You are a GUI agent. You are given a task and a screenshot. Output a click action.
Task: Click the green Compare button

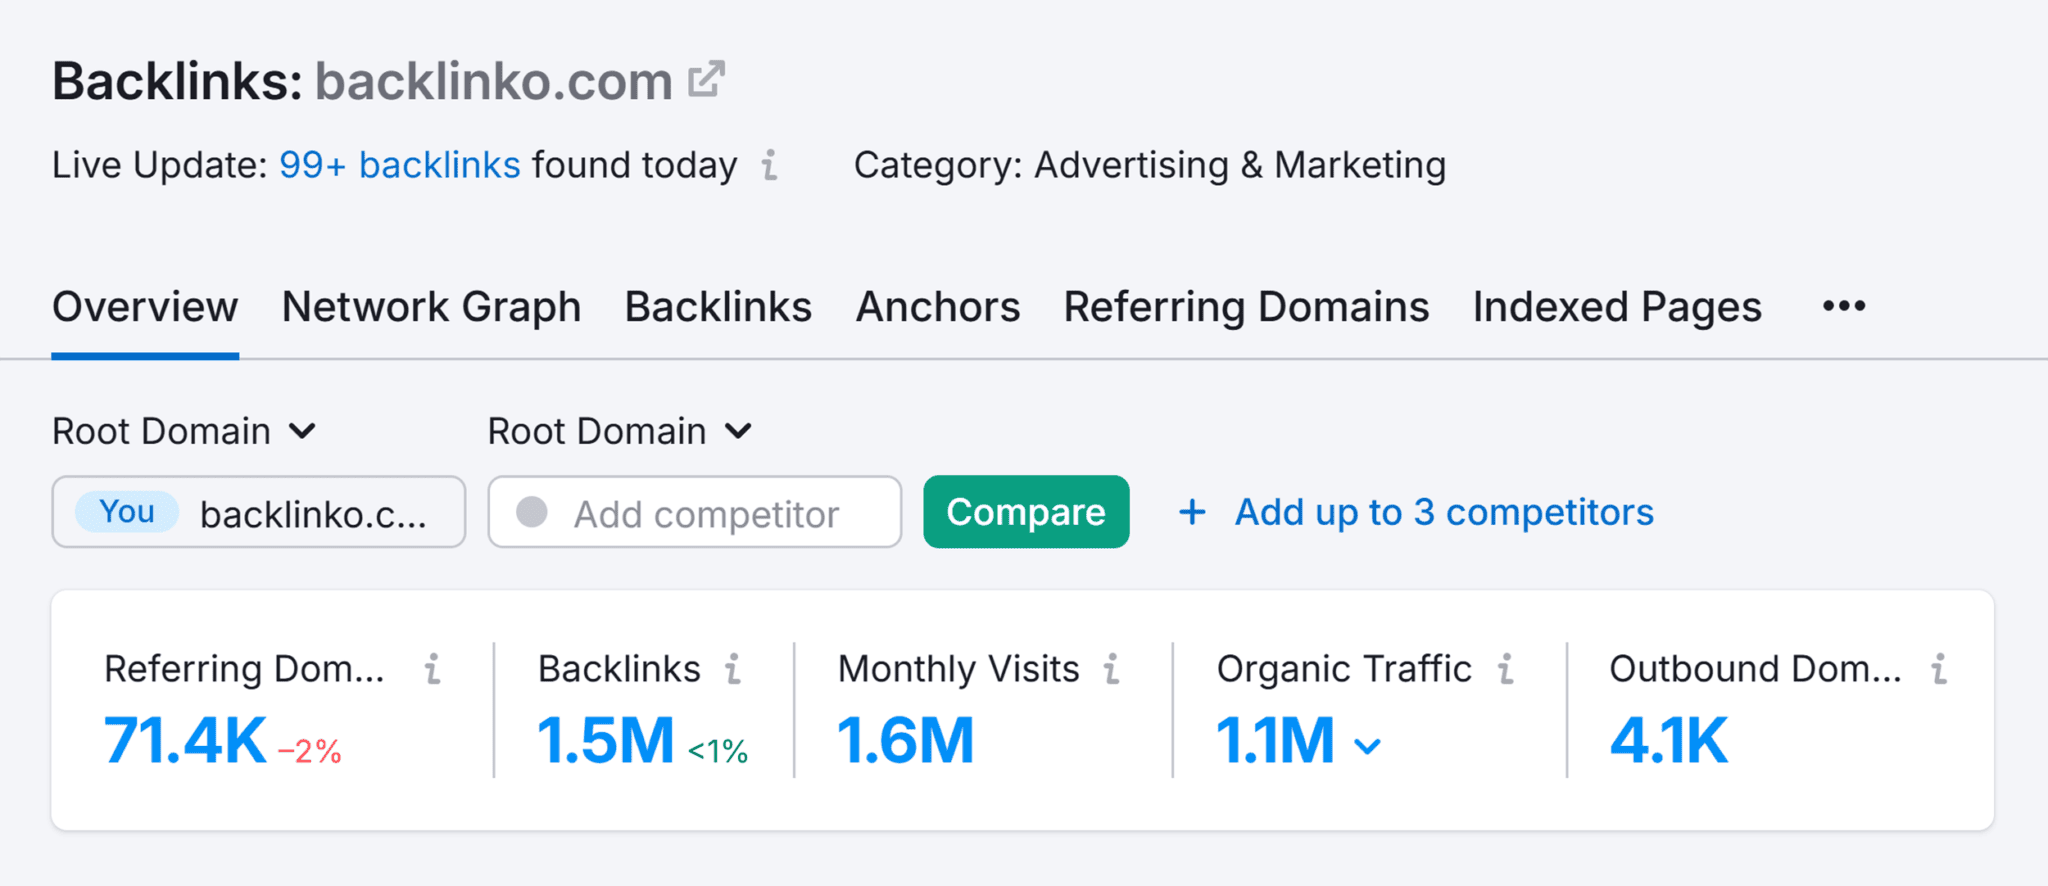pos(1026,512)
